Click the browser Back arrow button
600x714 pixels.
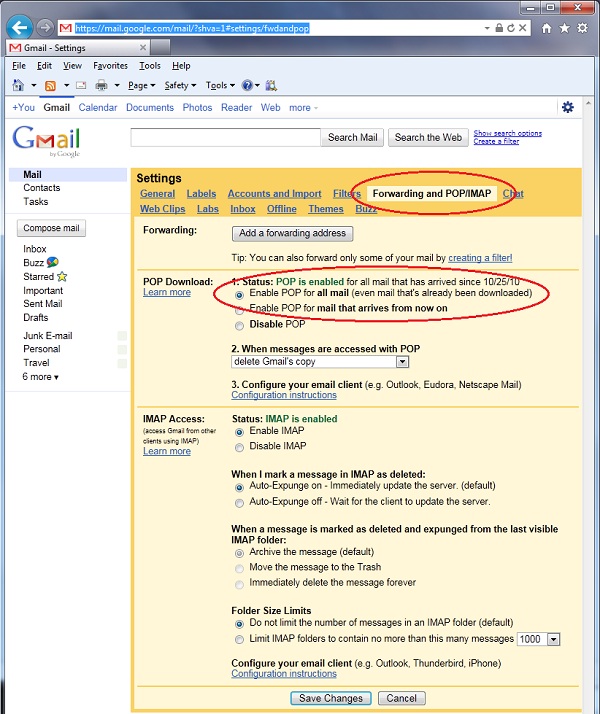(x=20, y=28)
